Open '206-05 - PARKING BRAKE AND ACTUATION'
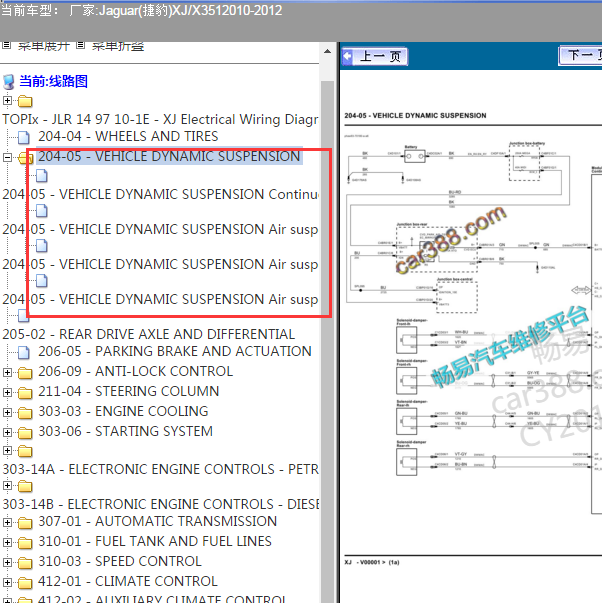 coord(175,351)
